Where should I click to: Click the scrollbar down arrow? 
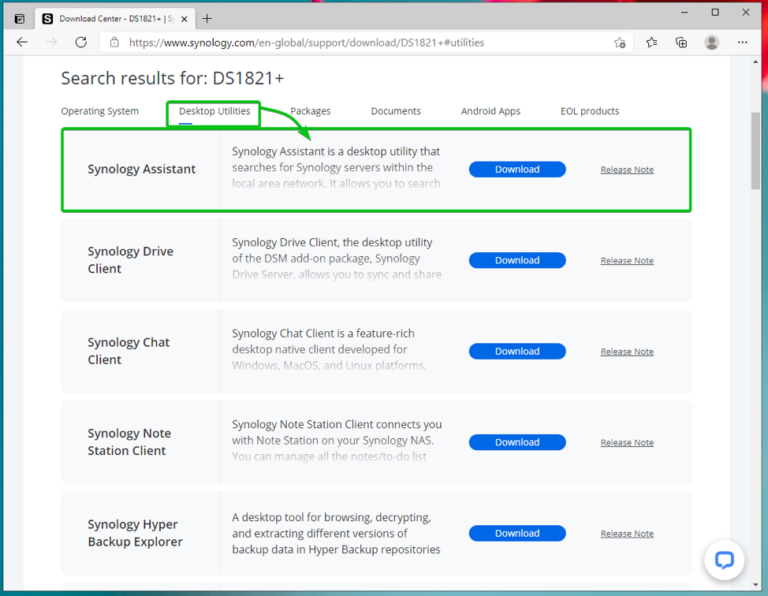pos(756,584)
